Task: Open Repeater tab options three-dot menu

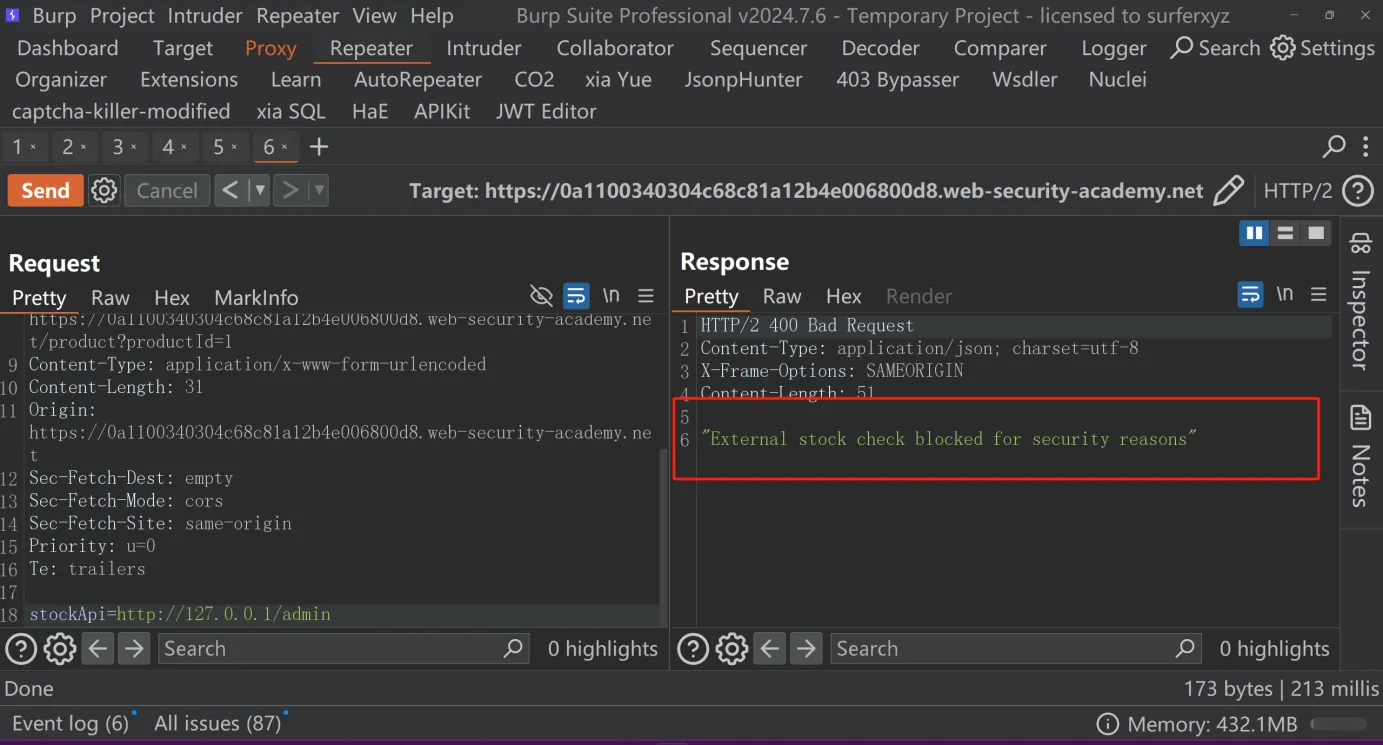Action: (1366, 147)
